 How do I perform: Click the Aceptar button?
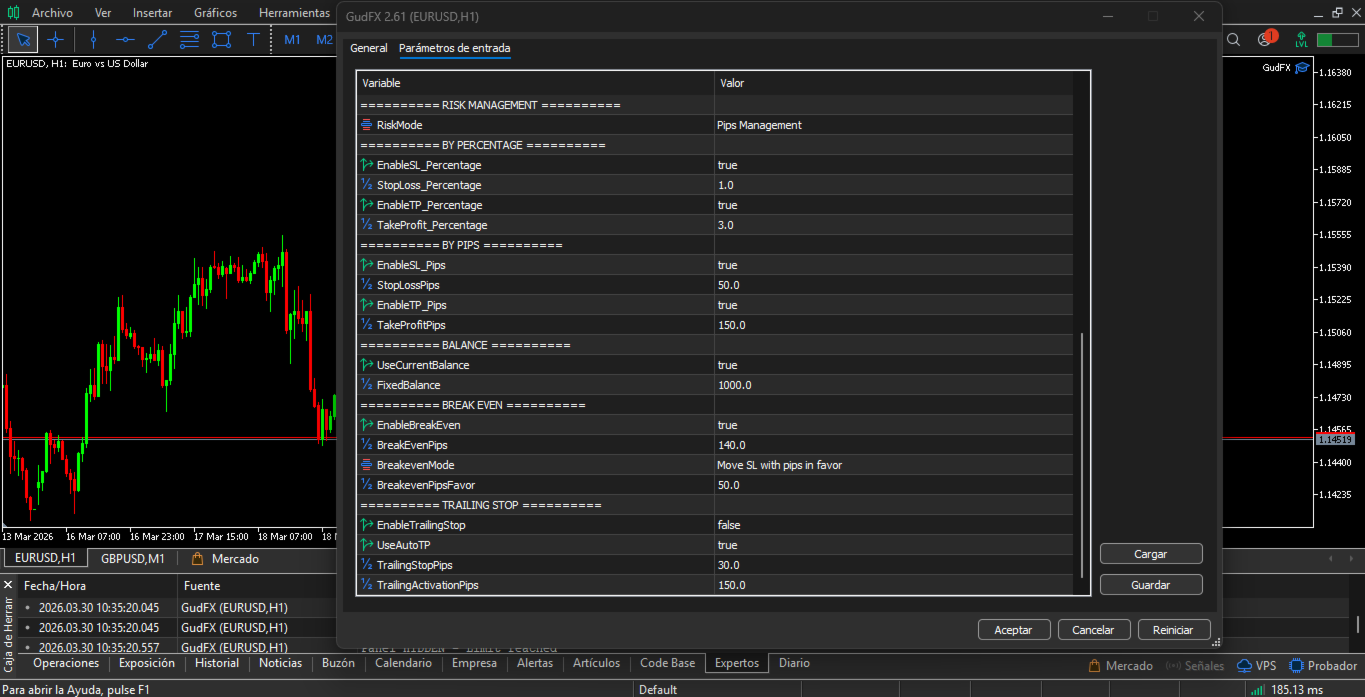1013,630
